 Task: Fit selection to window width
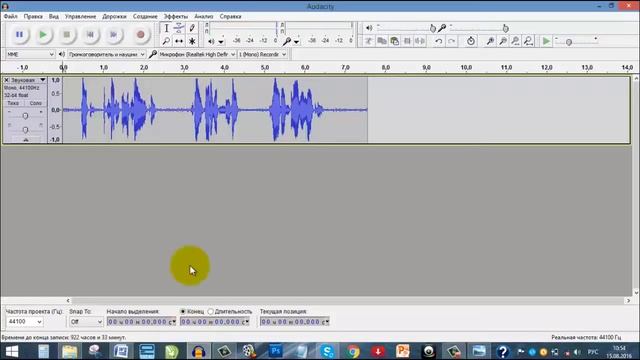pyautogui.click(x=516, y=41)
